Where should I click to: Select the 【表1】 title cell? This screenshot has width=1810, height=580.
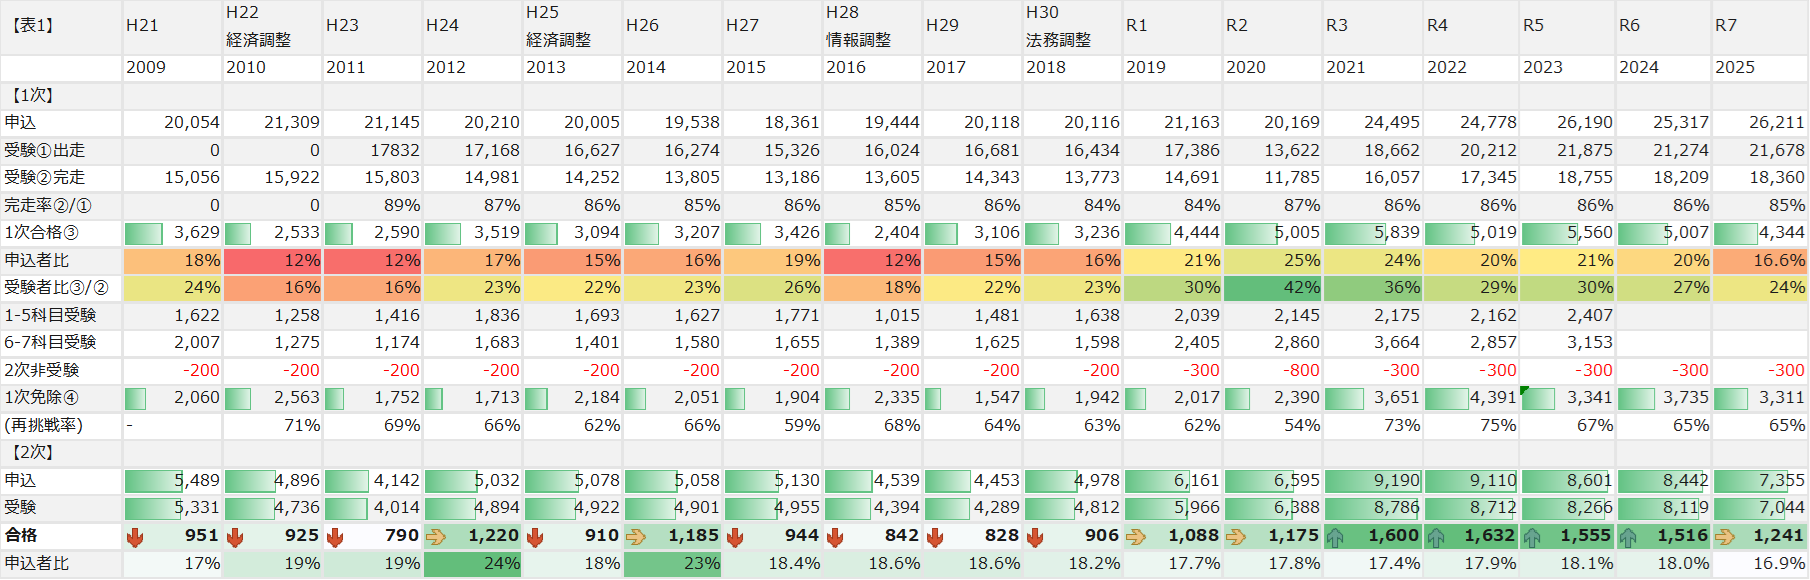coord(60,26)
